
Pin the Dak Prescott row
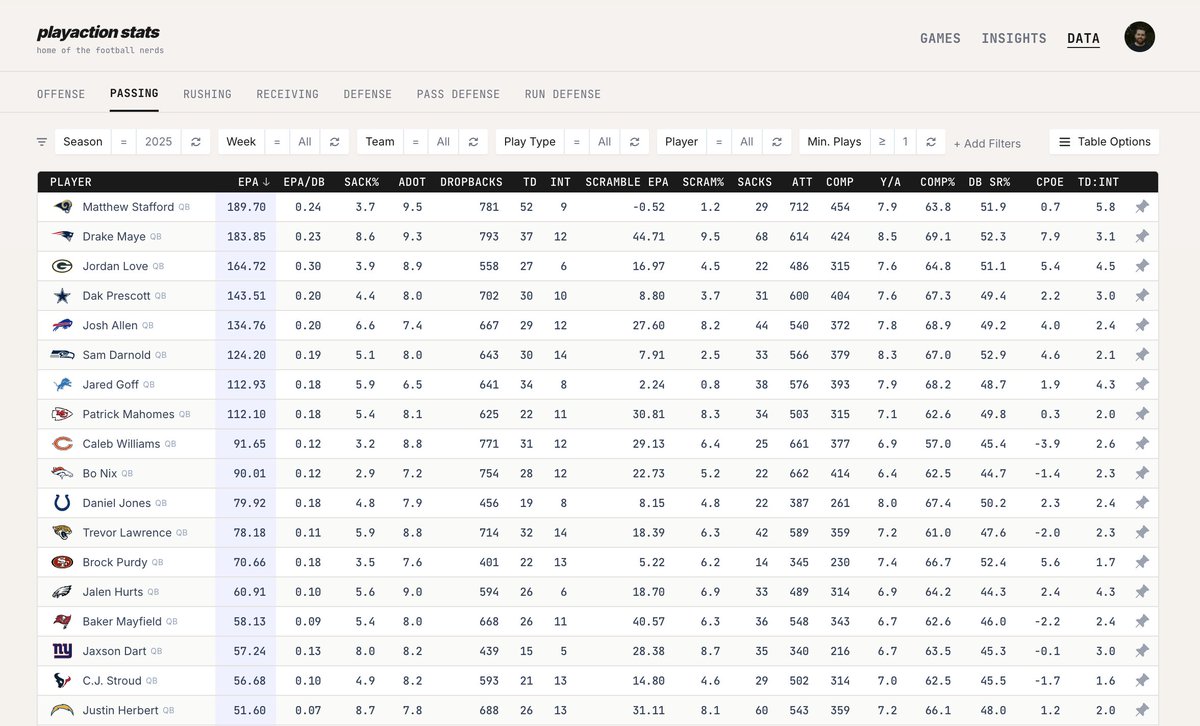1142,296
